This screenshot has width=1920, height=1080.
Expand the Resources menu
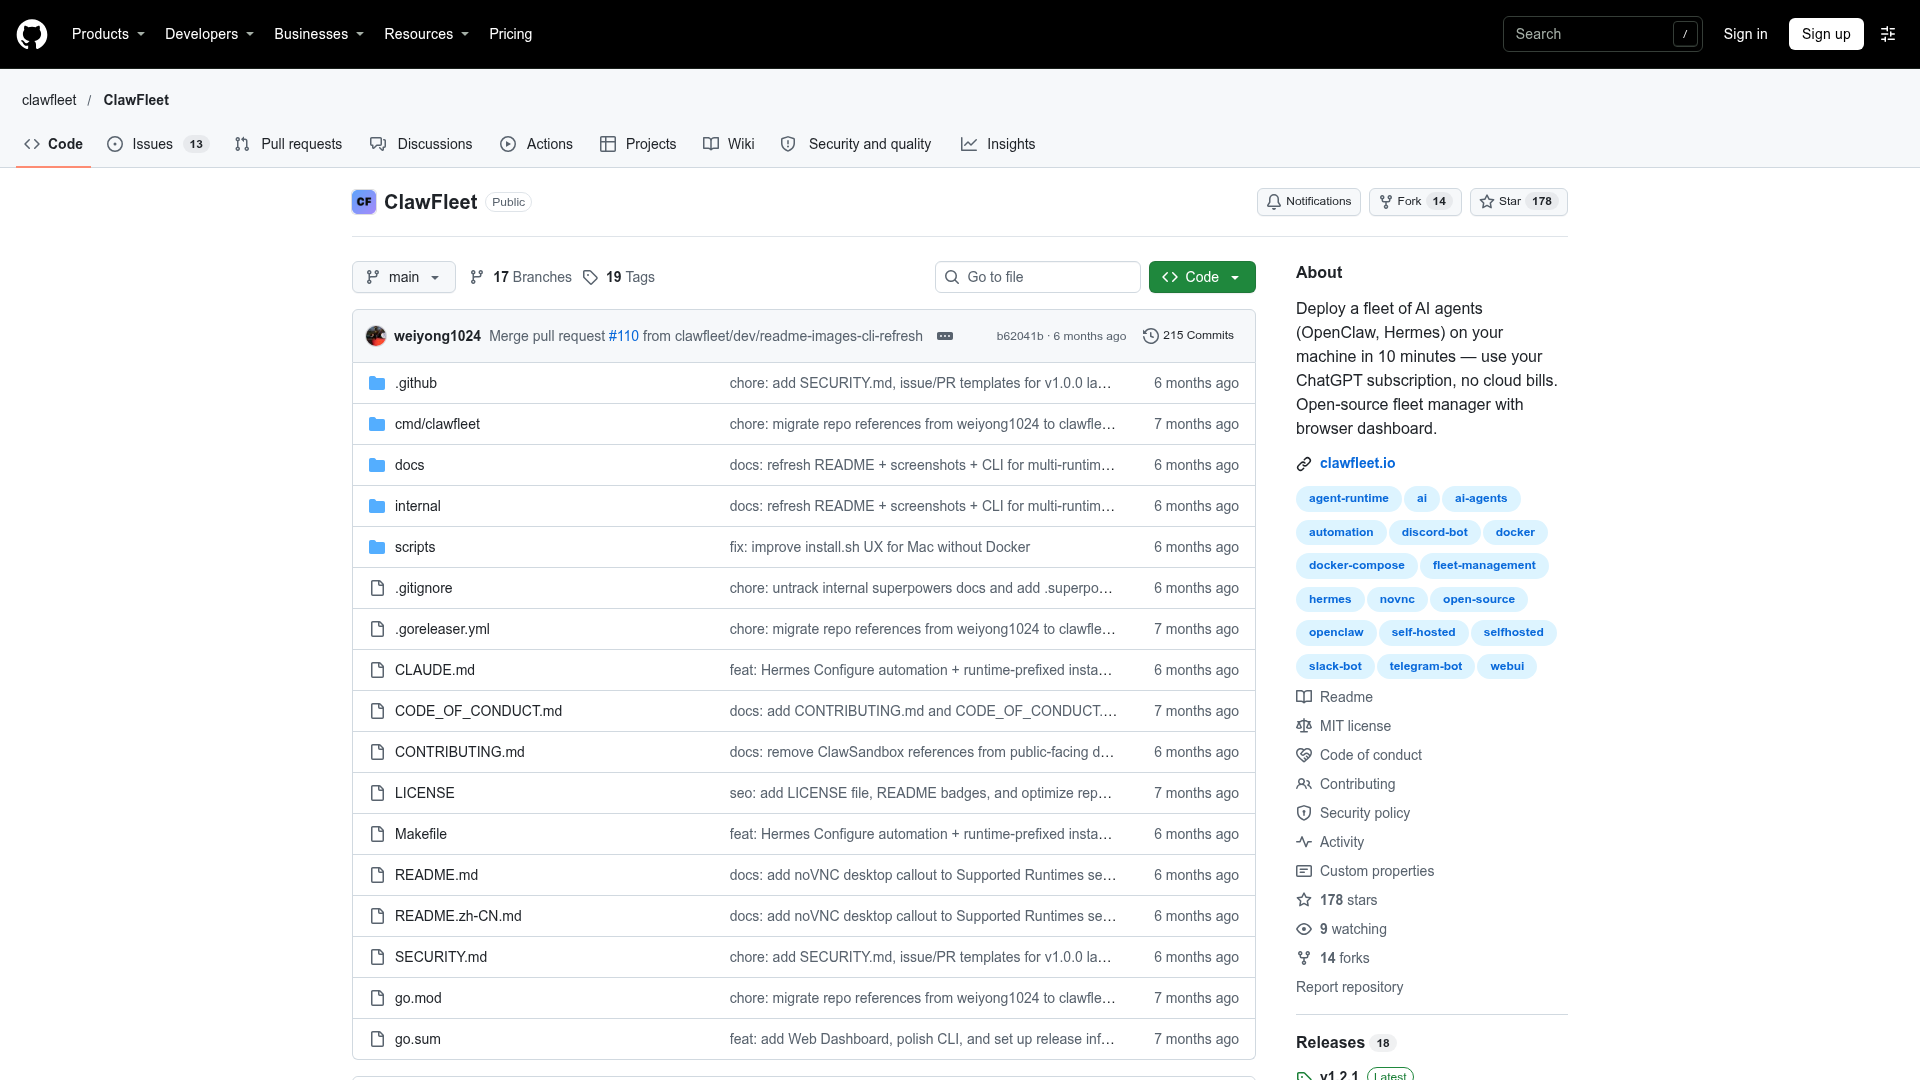[x=426, y=34]
